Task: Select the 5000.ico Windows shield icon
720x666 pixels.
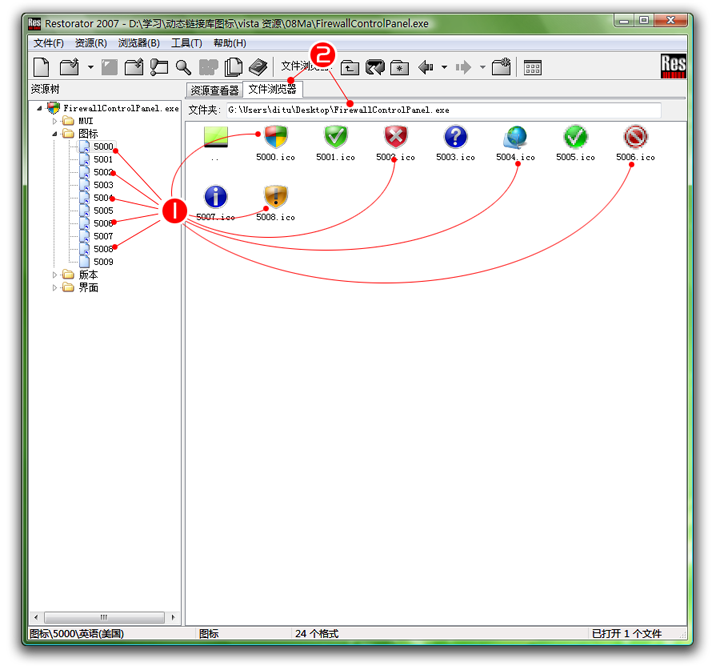Action: coord(275,138)
